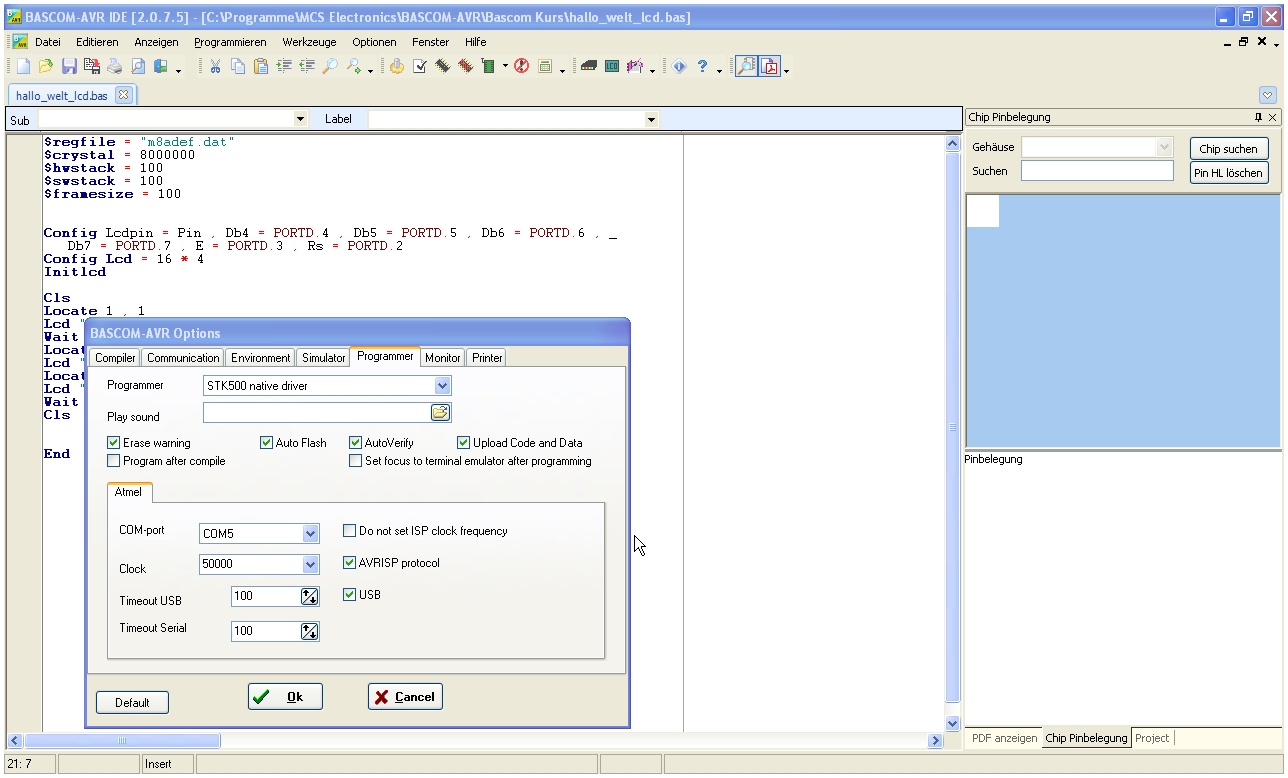Open the Programmer dropdown (STK500 native driver)
Screen dimensions: 1288x778
[443, 386]
